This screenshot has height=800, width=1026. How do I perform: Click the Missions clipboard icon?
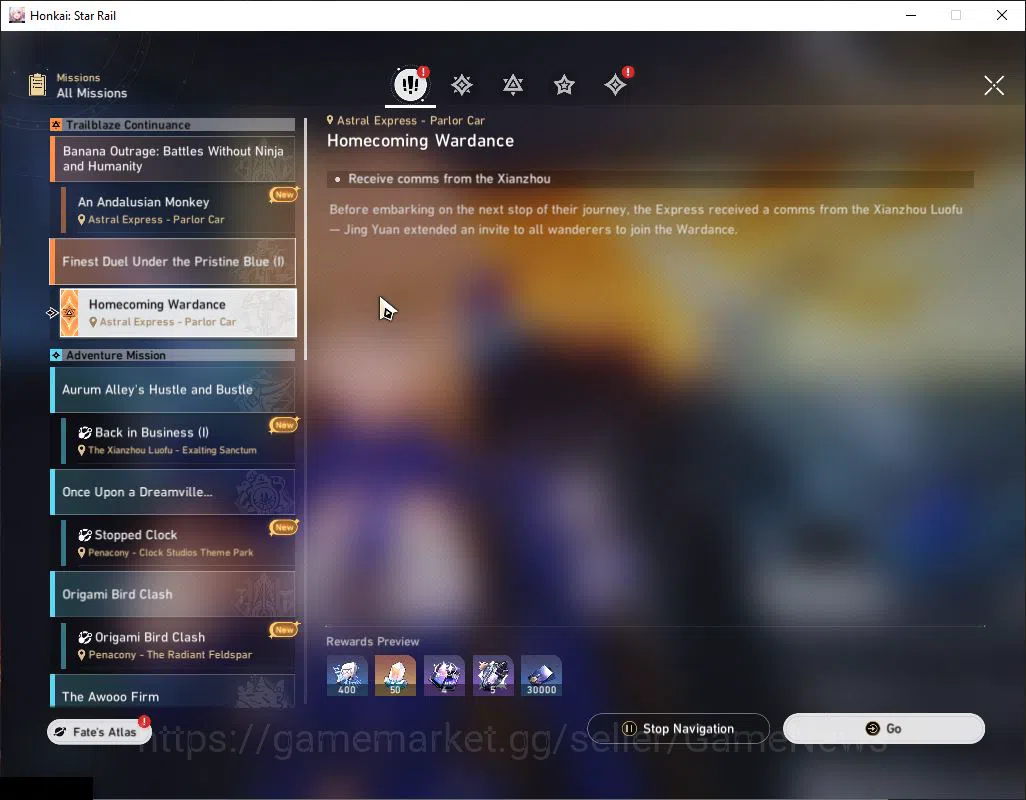coord(37,84)
